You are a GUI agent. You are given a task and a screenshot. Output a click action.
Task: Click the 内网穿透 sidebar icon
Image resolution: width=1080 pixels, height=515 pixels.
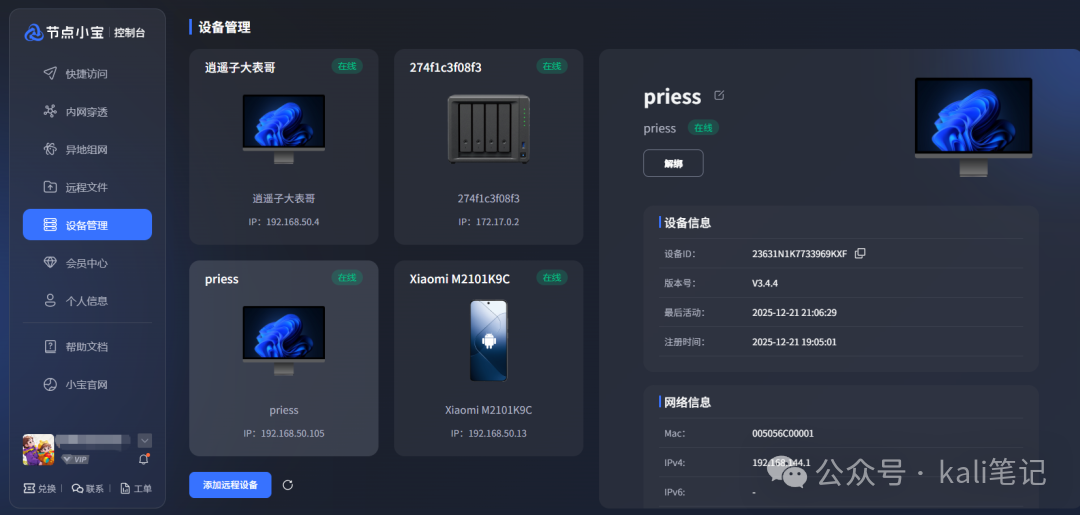tap(50, 111)
